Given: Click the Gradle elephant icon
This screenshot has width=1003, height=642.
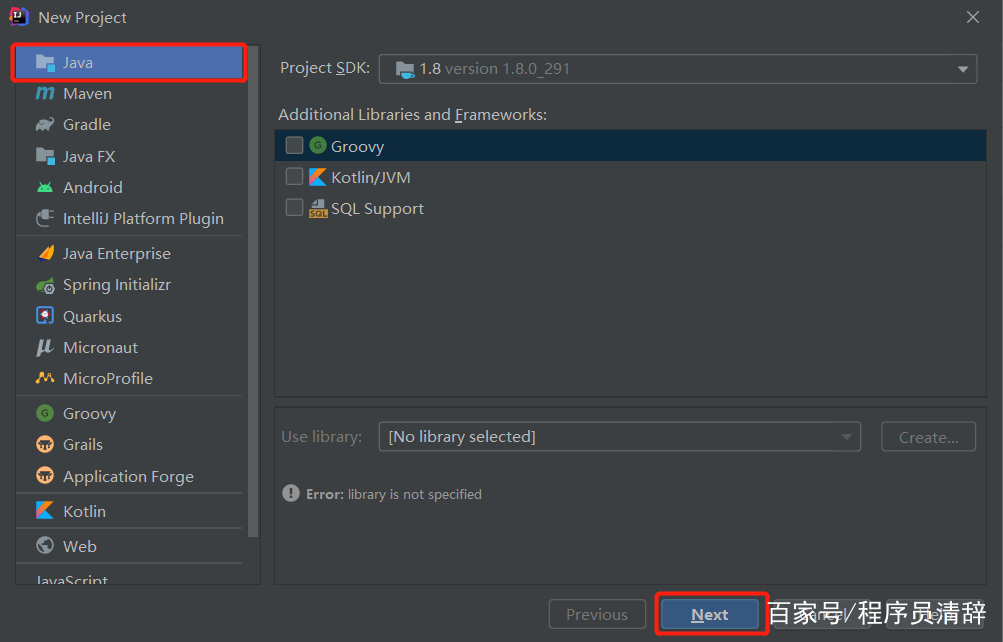Looking at the screenshot, I should click(x=45, y=125).
